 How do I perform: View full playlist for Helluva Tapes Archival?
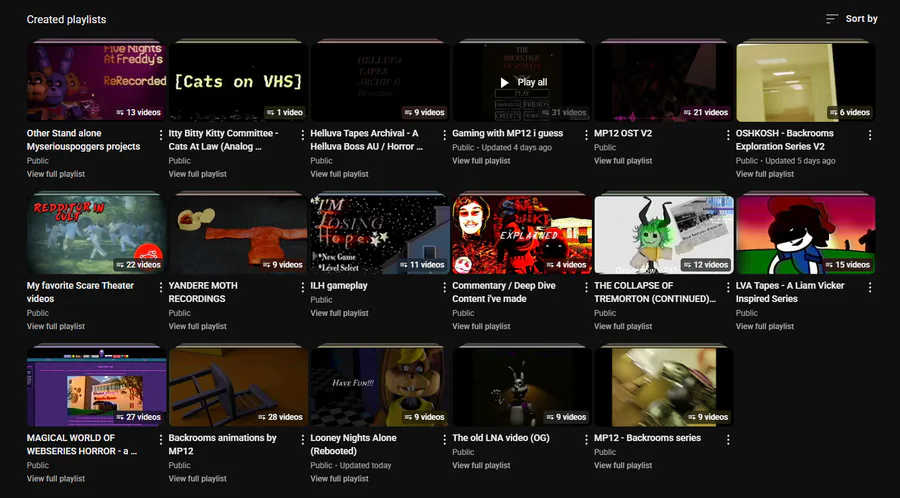pyautogui.click(x=339, y=174)
